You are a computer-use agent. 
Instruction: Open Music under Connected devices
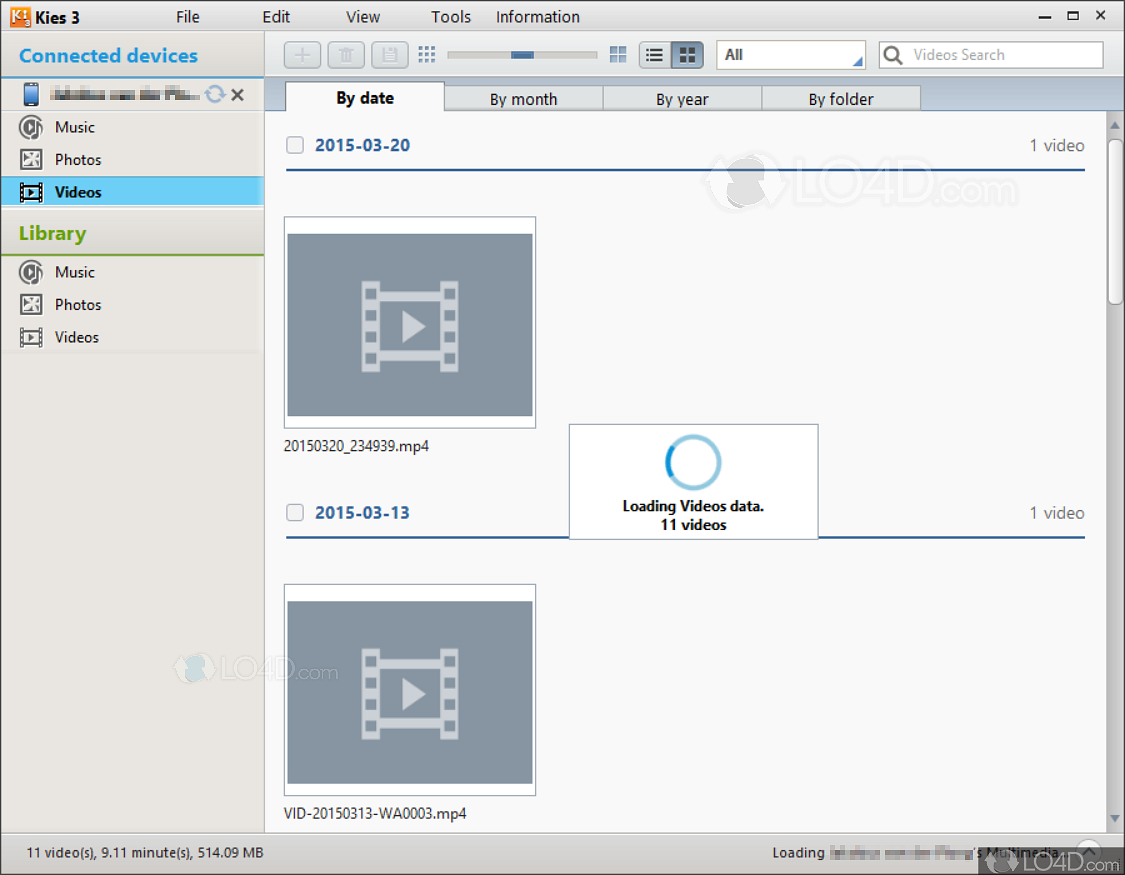pyautogui.click(x=133, y=127)
